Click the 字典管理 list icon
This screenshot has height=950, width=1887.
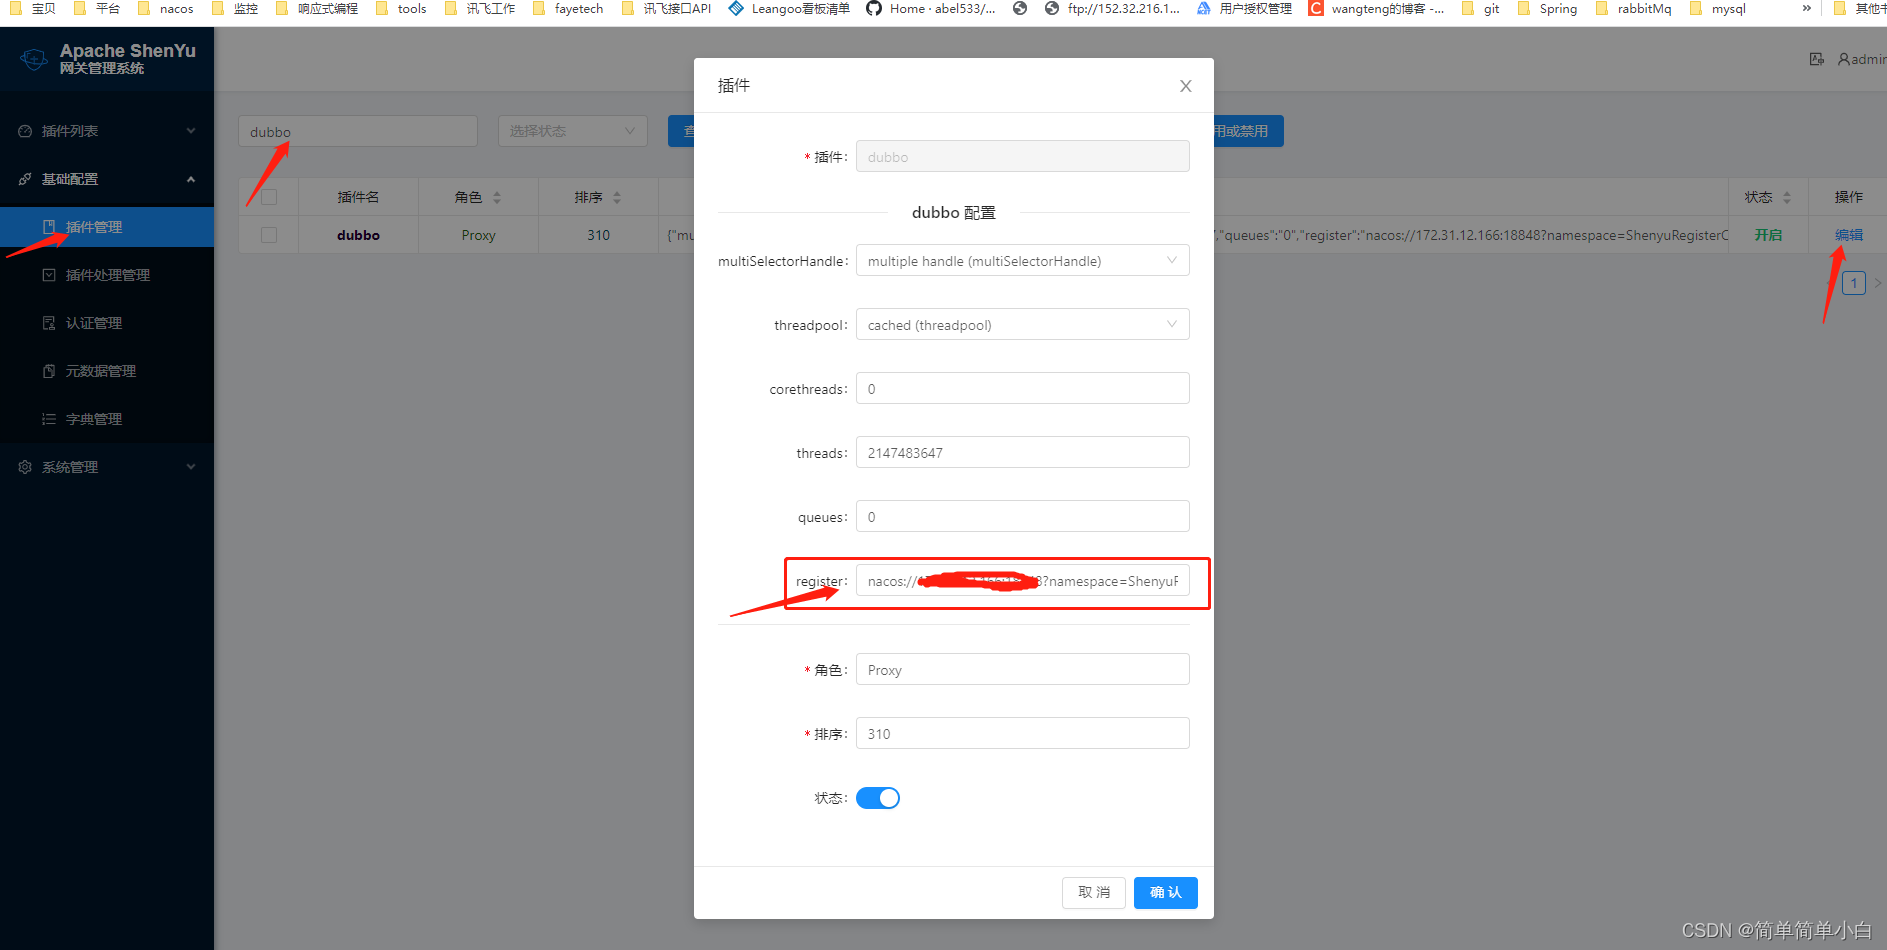pos(49,419)
